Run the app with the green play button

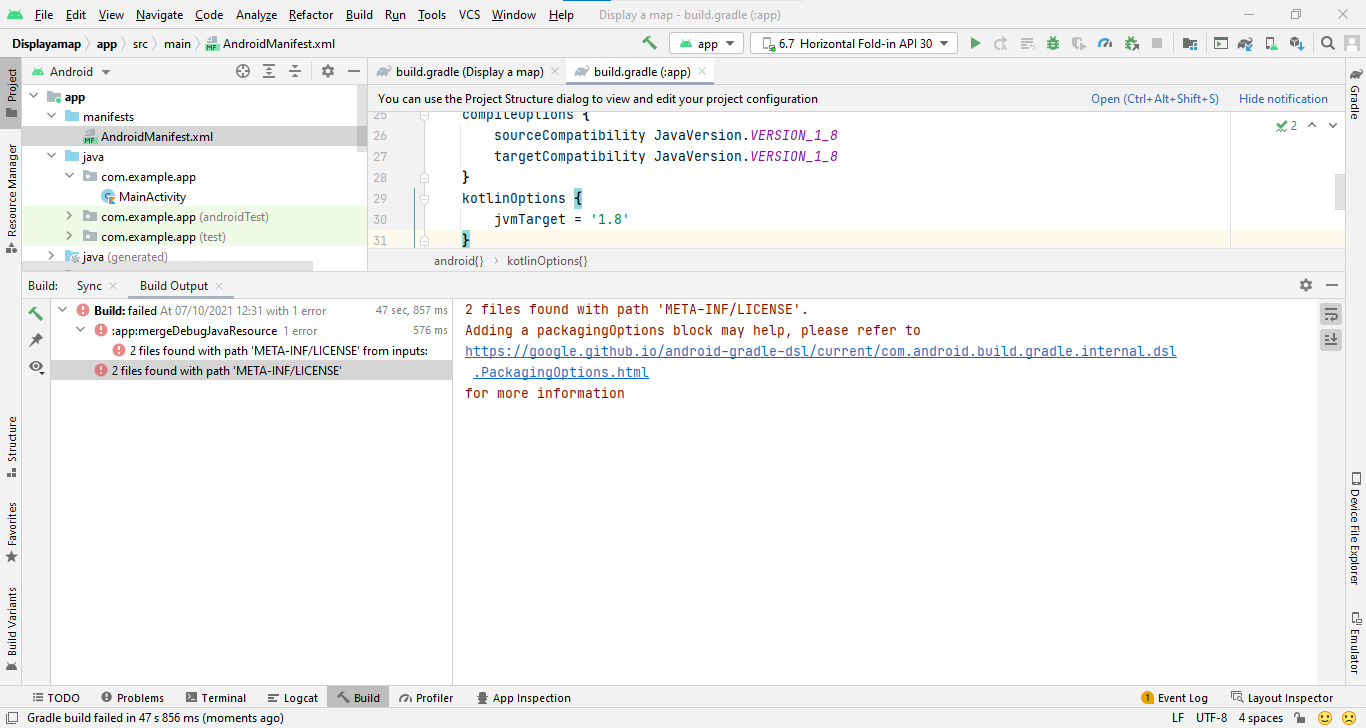pos(976,43)
